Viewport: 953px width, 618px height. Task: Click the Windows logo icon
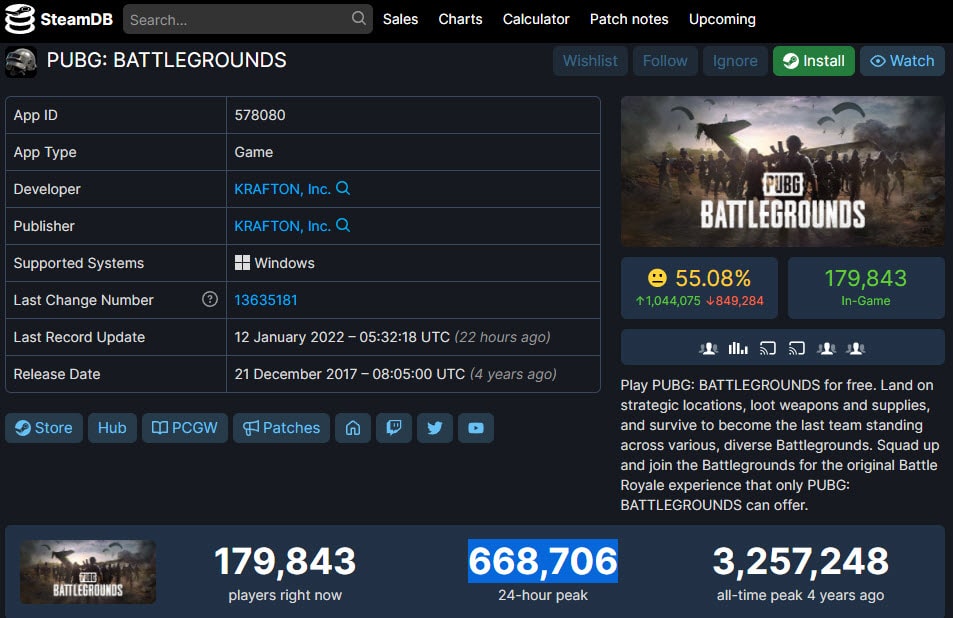pyautogui.click(x=242, y=263)
